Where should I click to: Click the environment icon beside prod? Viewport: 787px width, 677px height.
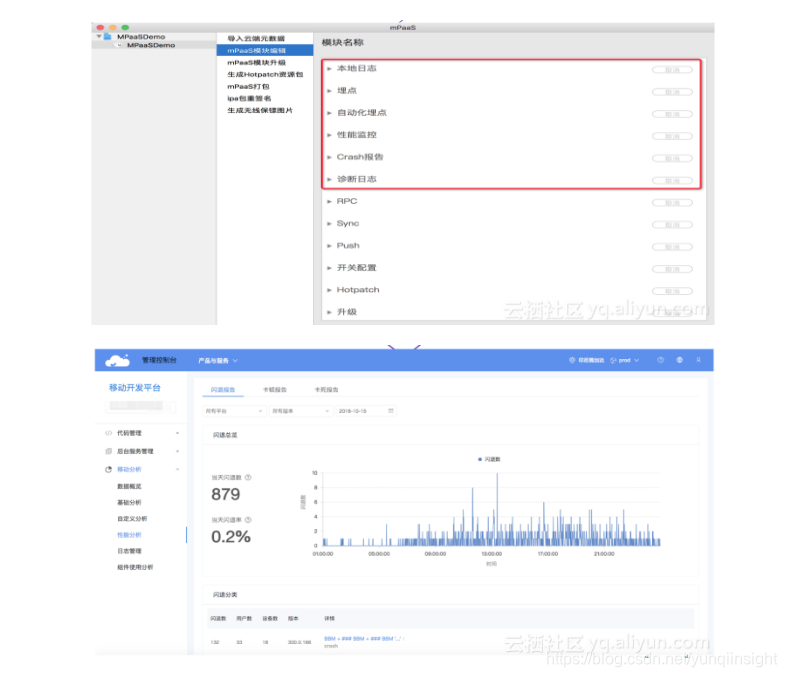click(613, 360)
